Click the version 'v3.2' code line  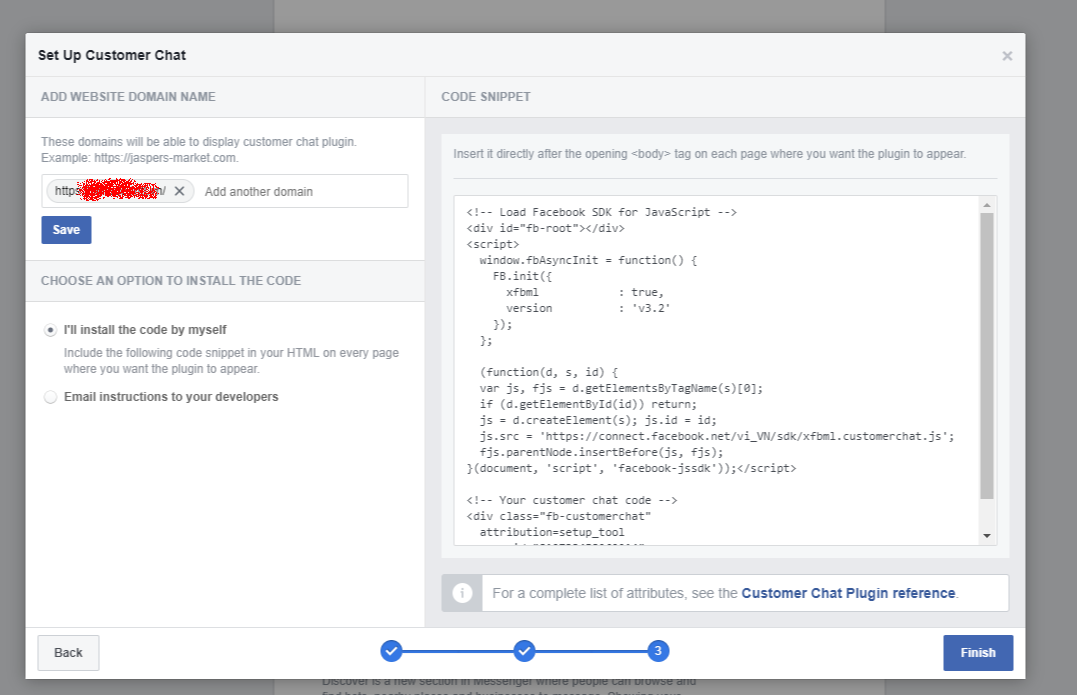pyautogui.click(x=588, y=308)
